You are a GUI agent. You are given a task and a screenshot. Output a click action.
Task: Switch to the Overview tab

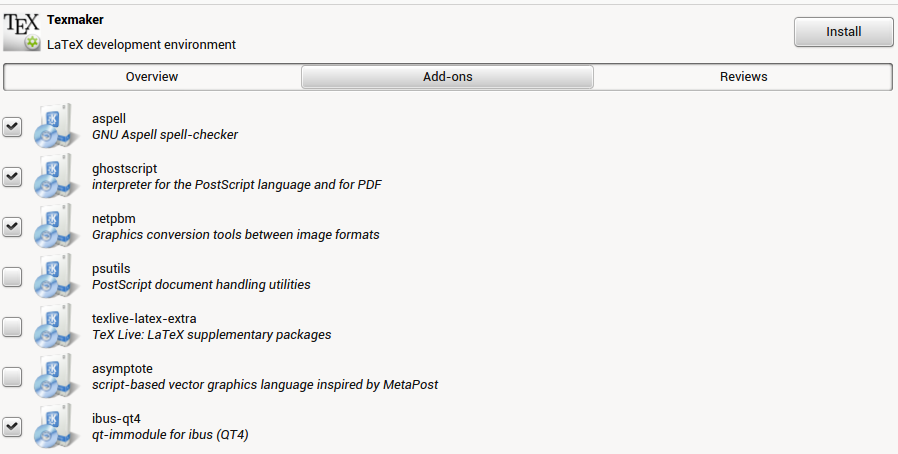[x=152, y=77]
